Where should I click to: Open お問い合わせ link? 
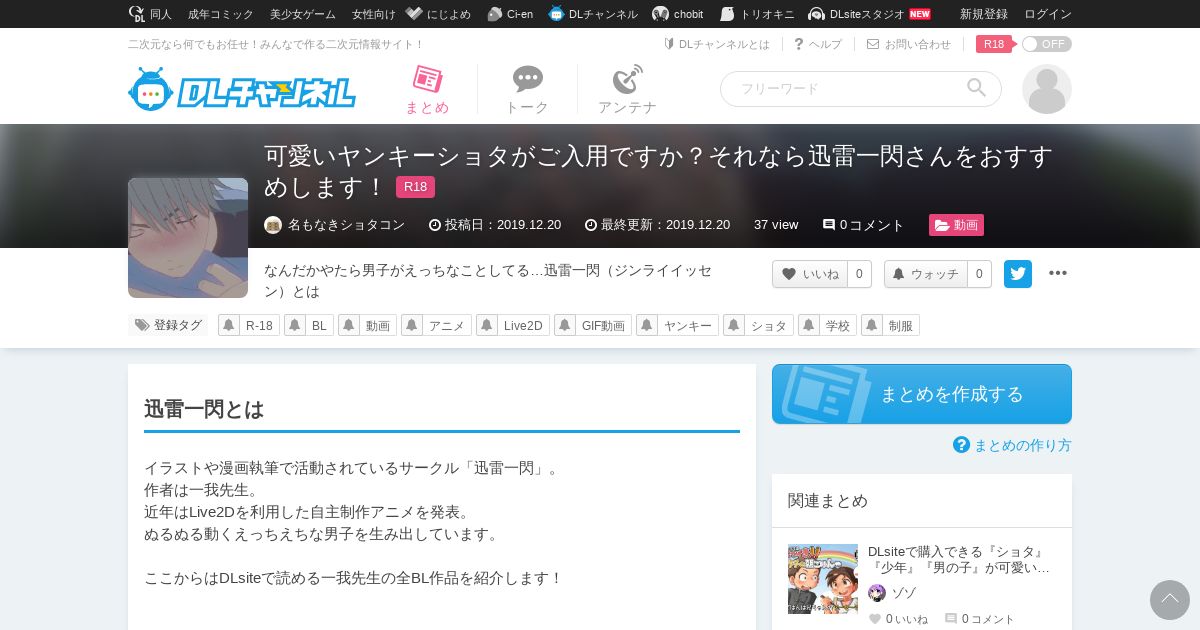909,44
